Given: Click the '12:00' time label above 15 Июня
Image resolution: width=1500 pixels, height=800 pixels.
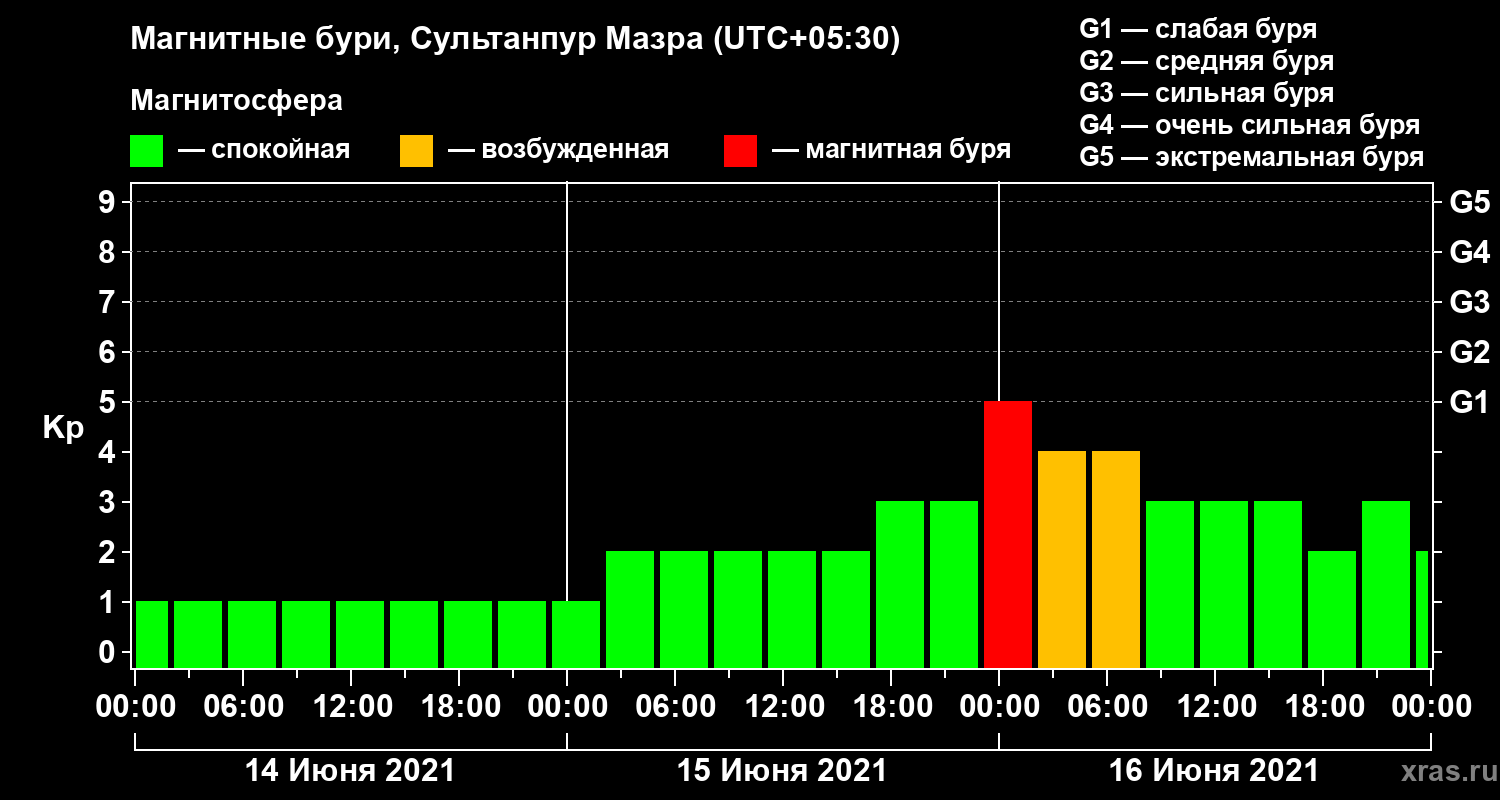Looking at the screenshot, I should click(x=783, y=707).
